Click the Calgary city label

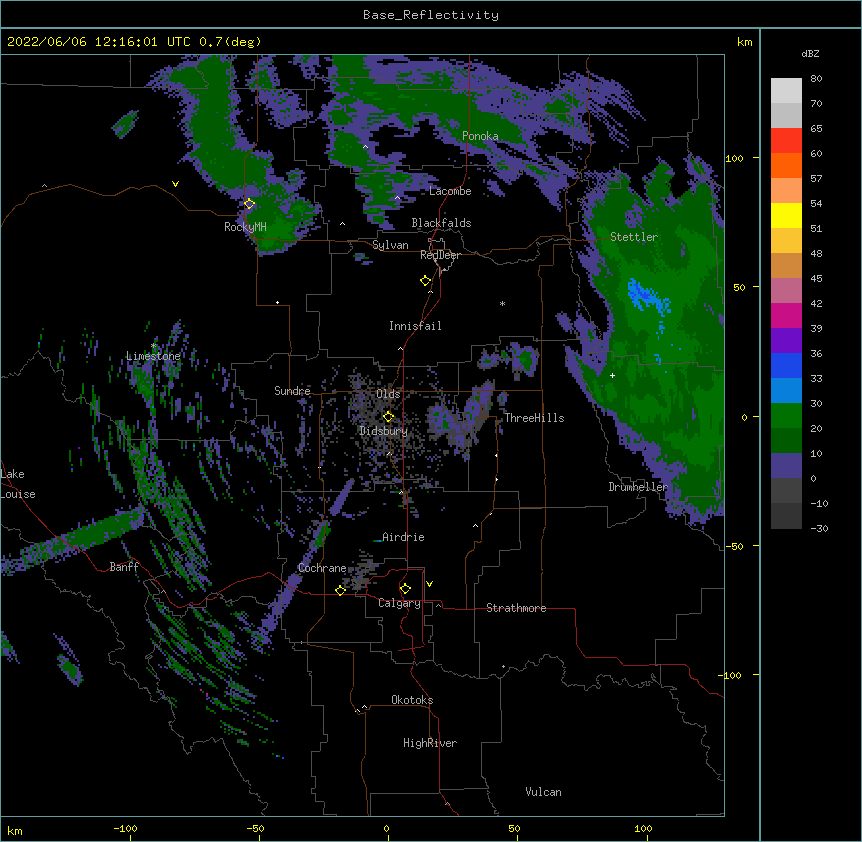399,603
